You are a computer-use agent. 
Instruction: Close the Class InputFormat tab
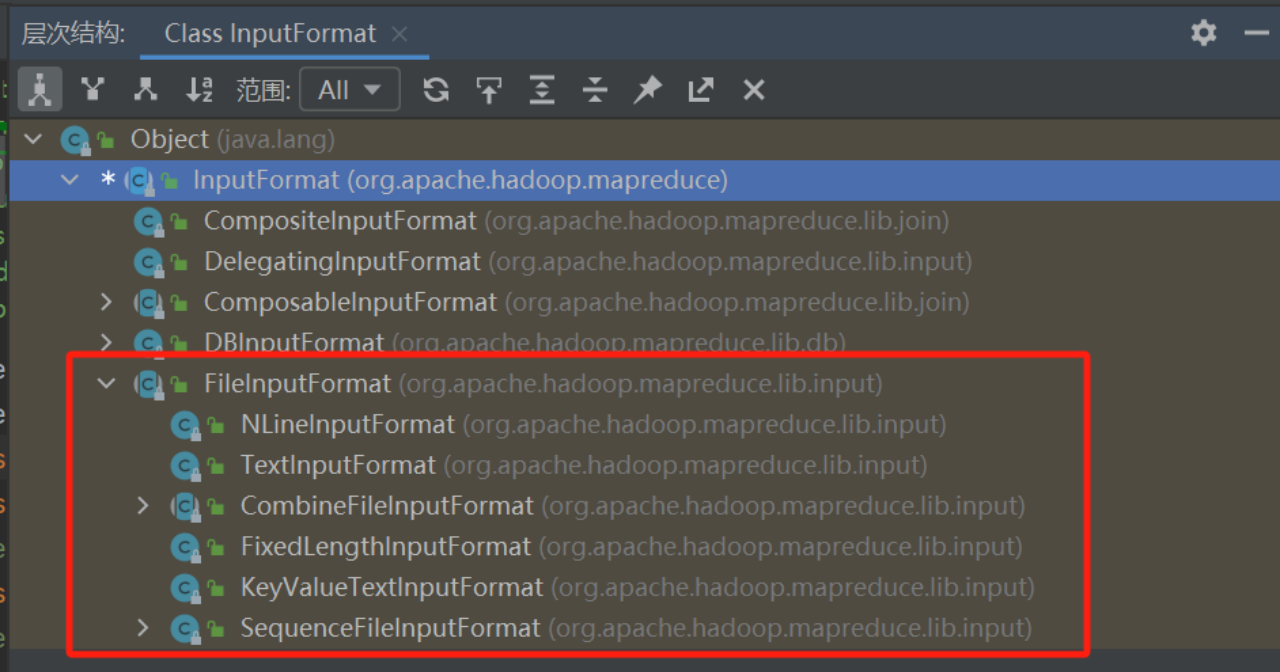400,34
